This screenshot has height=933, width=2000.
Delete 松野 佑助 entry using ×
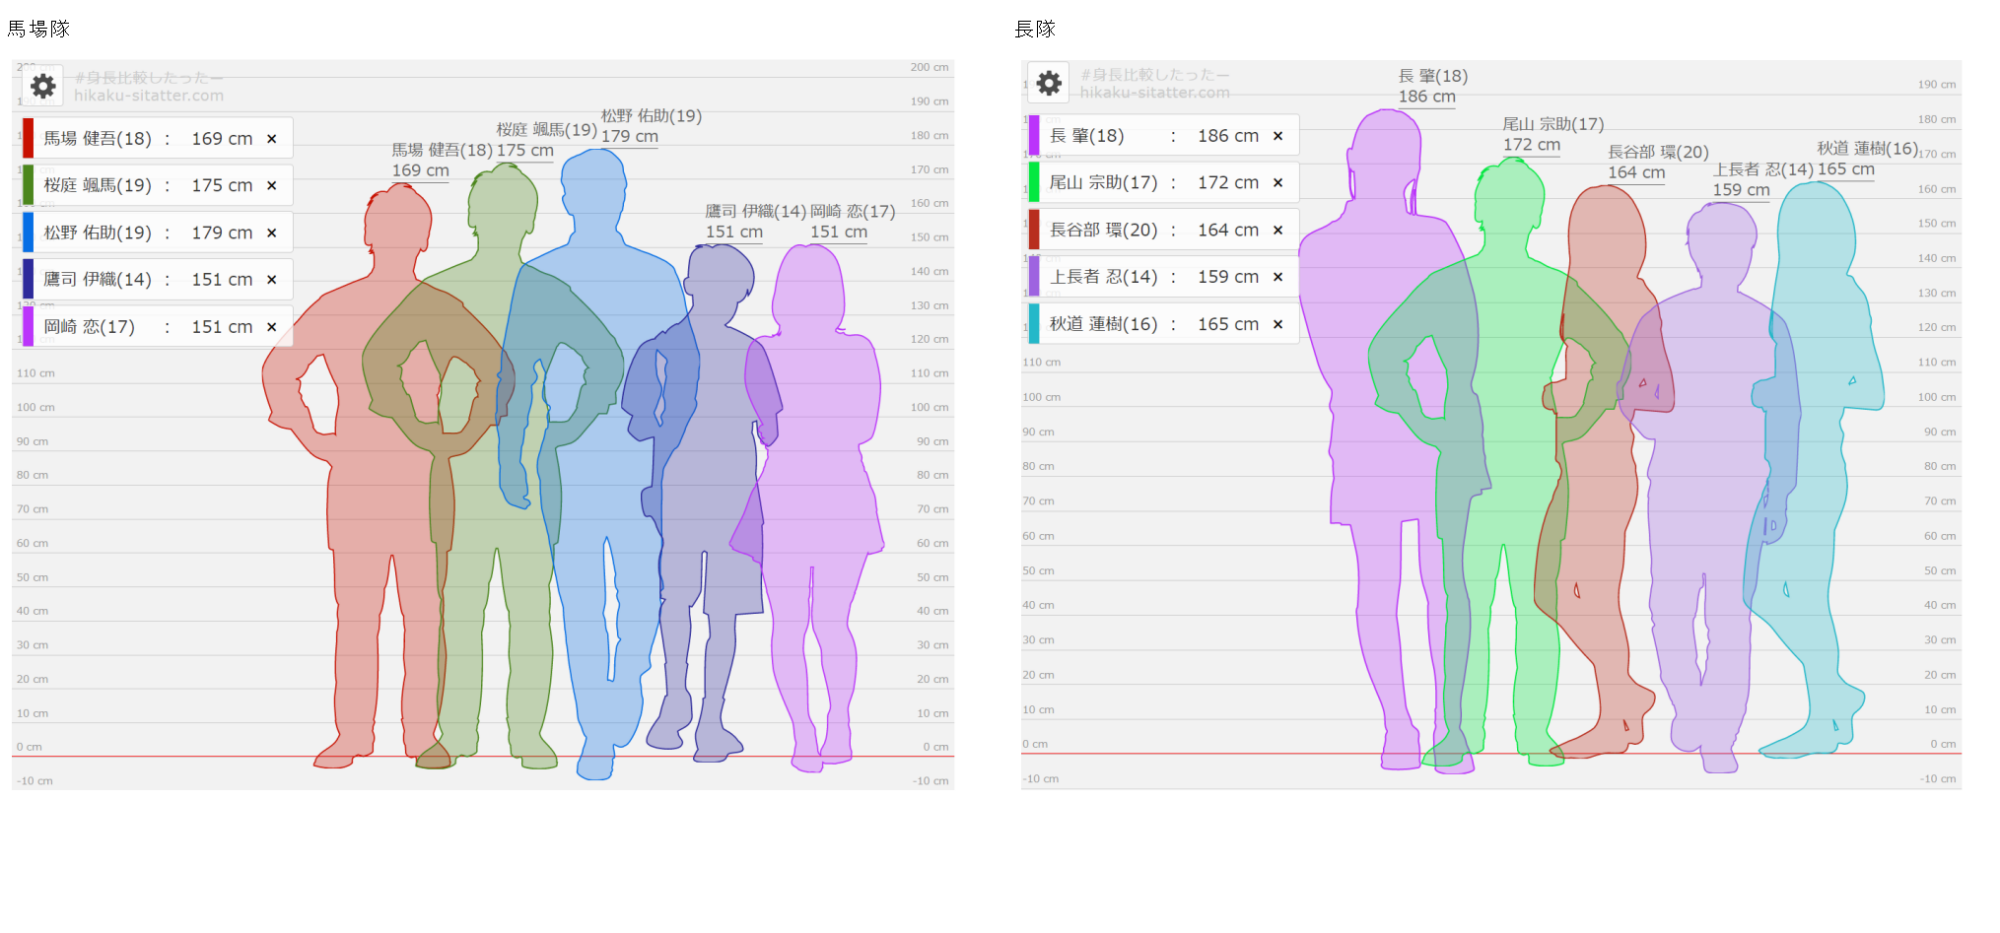tap(271, 233)
